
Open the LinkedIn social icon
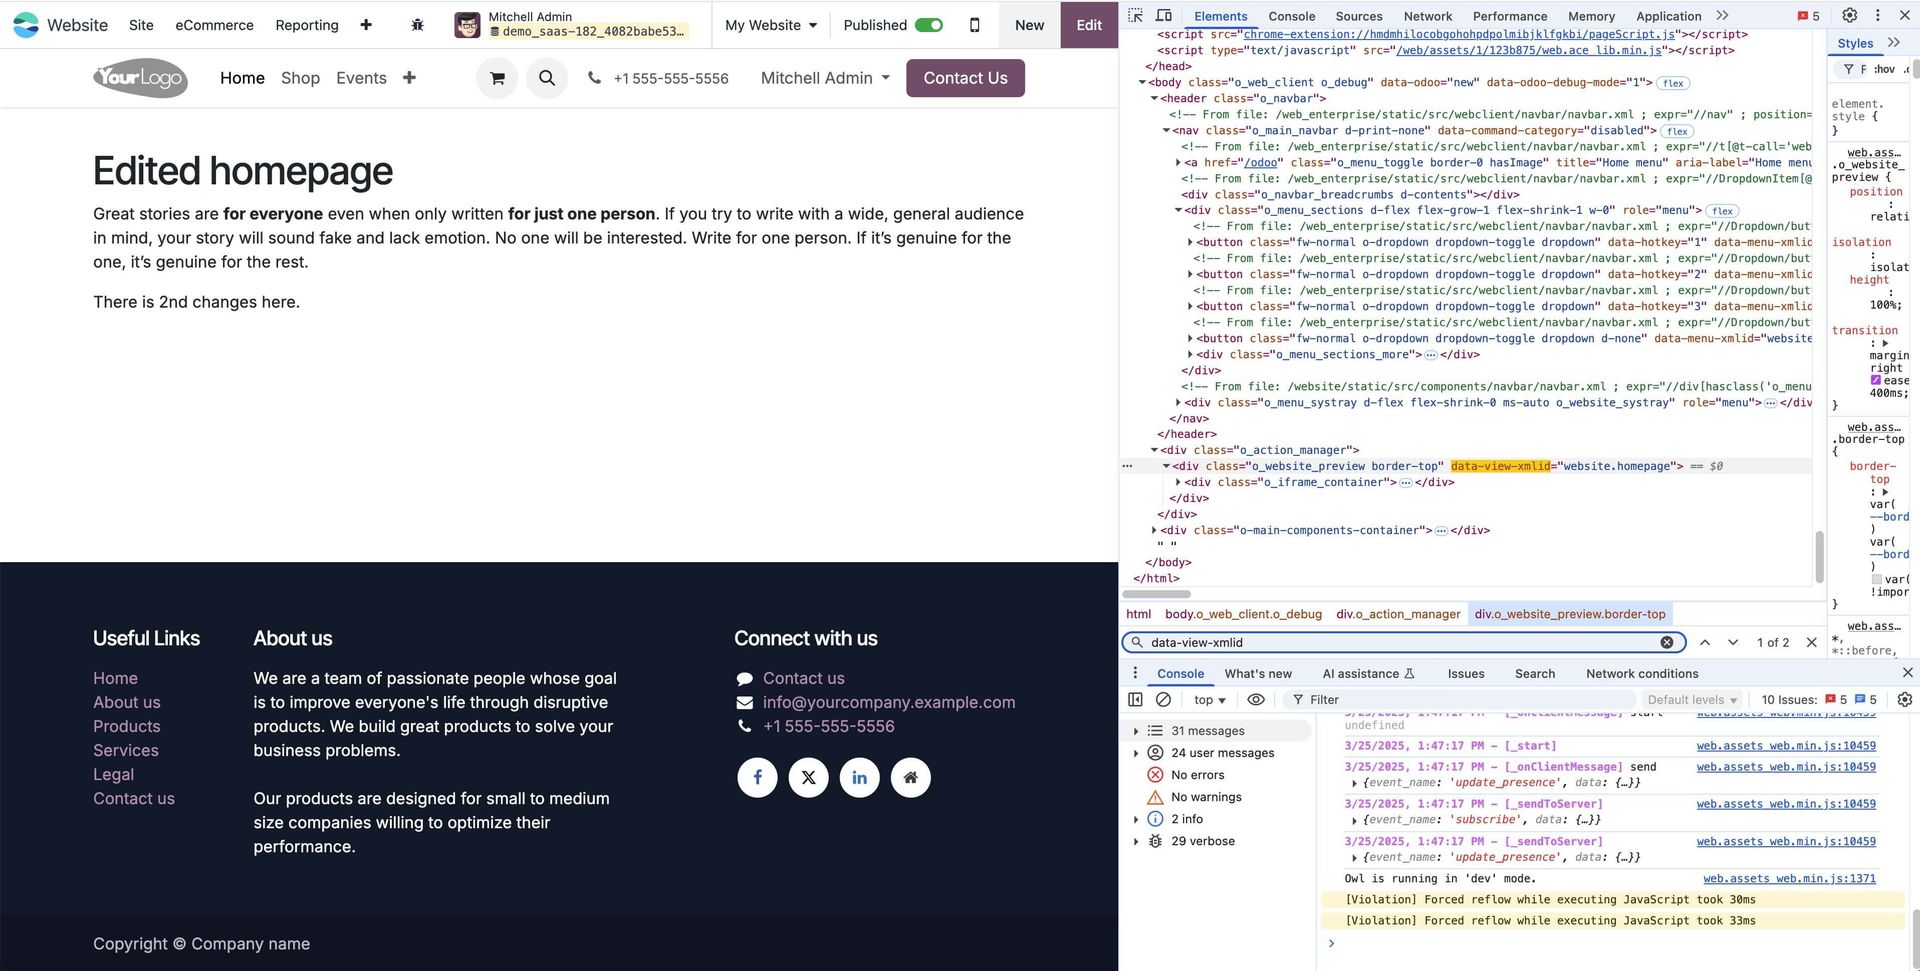859,777
